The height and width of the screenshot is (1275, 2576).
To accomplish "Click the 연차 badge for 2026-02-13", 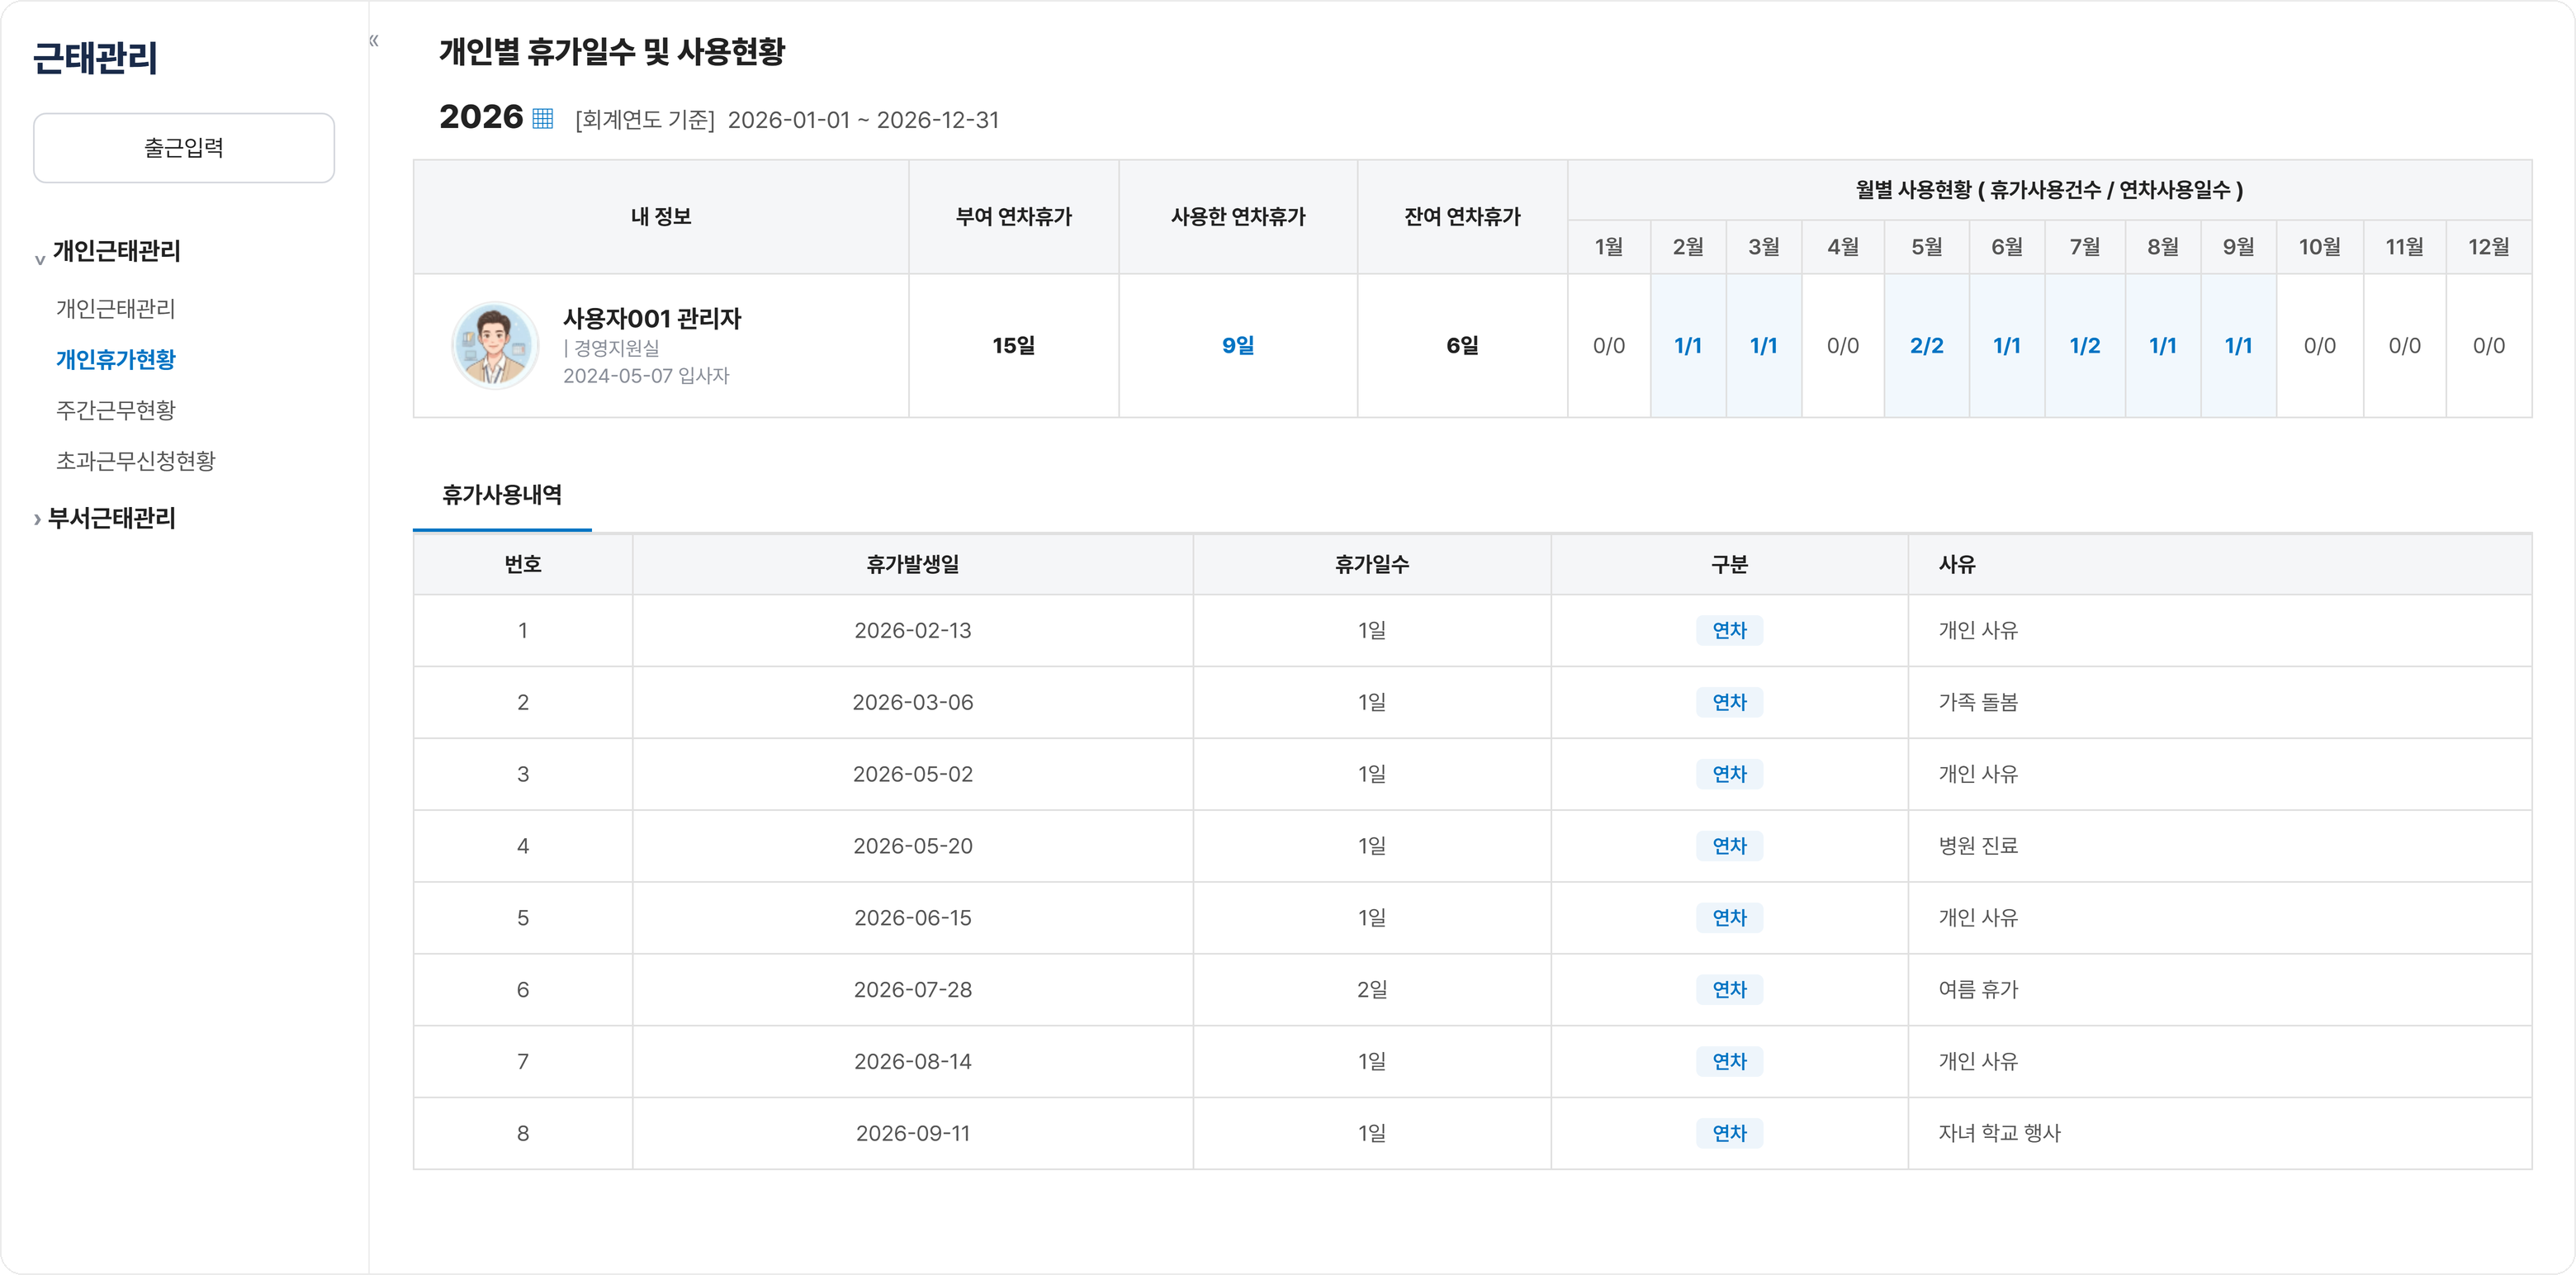I will 1729,631.
